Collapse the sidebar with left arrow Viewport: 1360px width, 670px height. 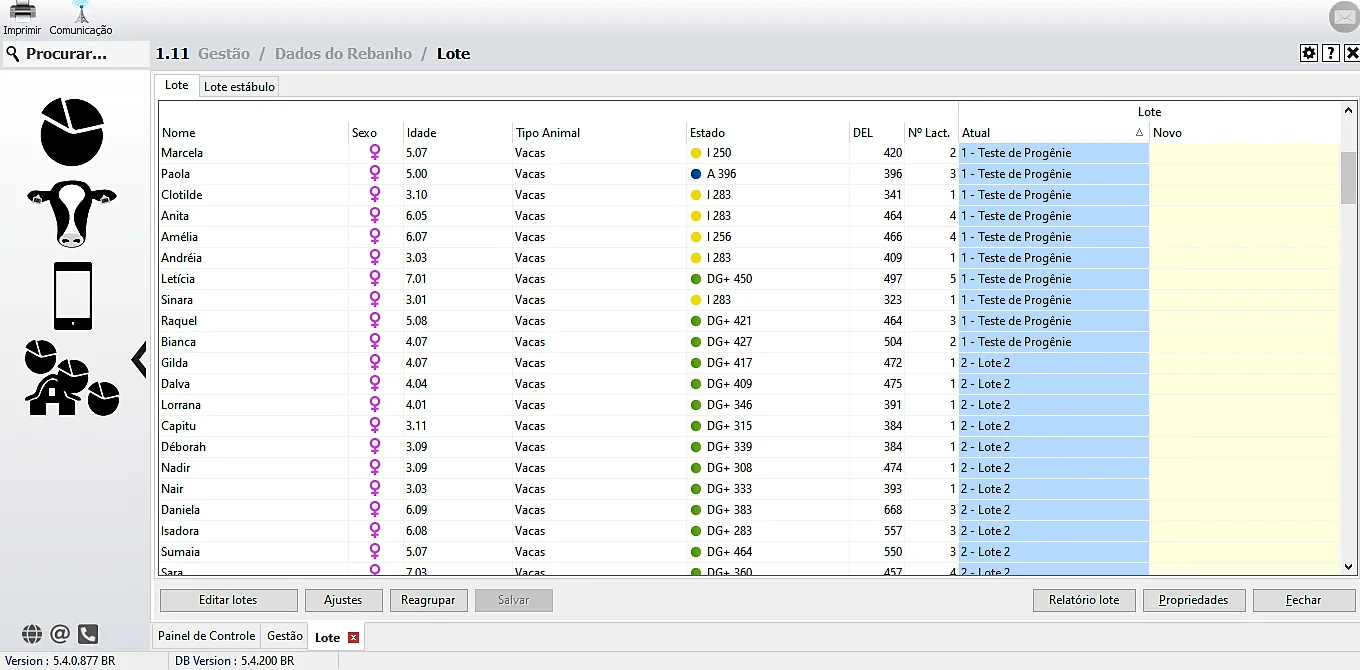pos(139,357)
